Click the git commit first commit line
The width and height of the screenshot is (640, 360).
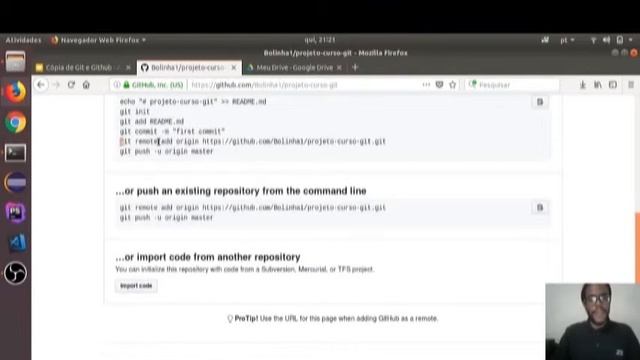pos(172,131)
